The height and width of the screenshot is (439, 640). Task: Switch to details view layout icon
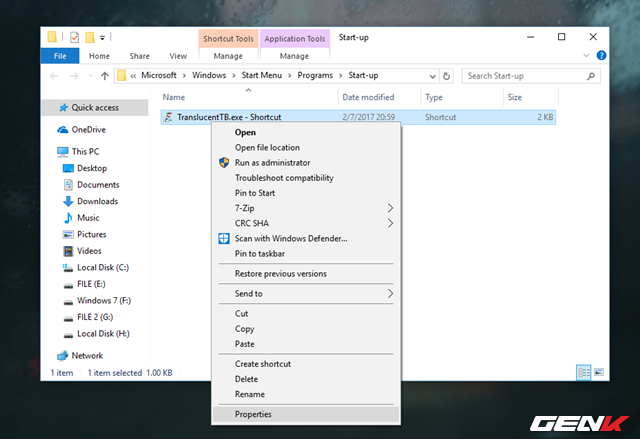[583, 372]
